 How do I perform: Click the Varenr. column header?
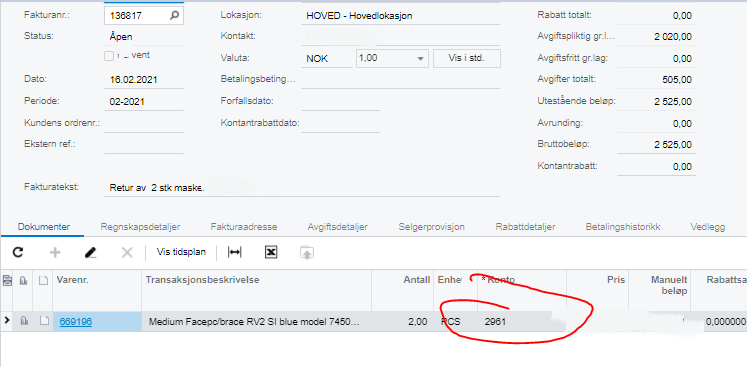[97, 290]
